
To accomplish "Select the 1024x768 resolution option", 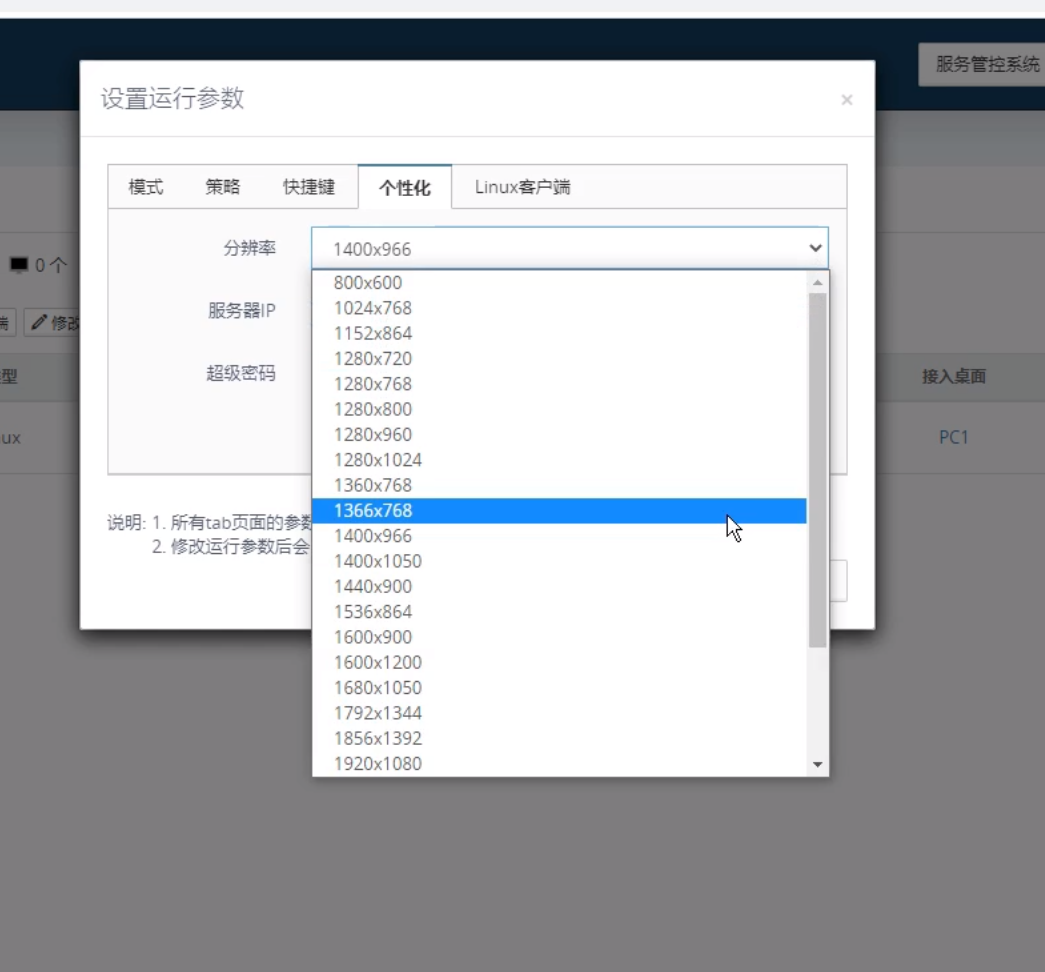I will point(373,308).
